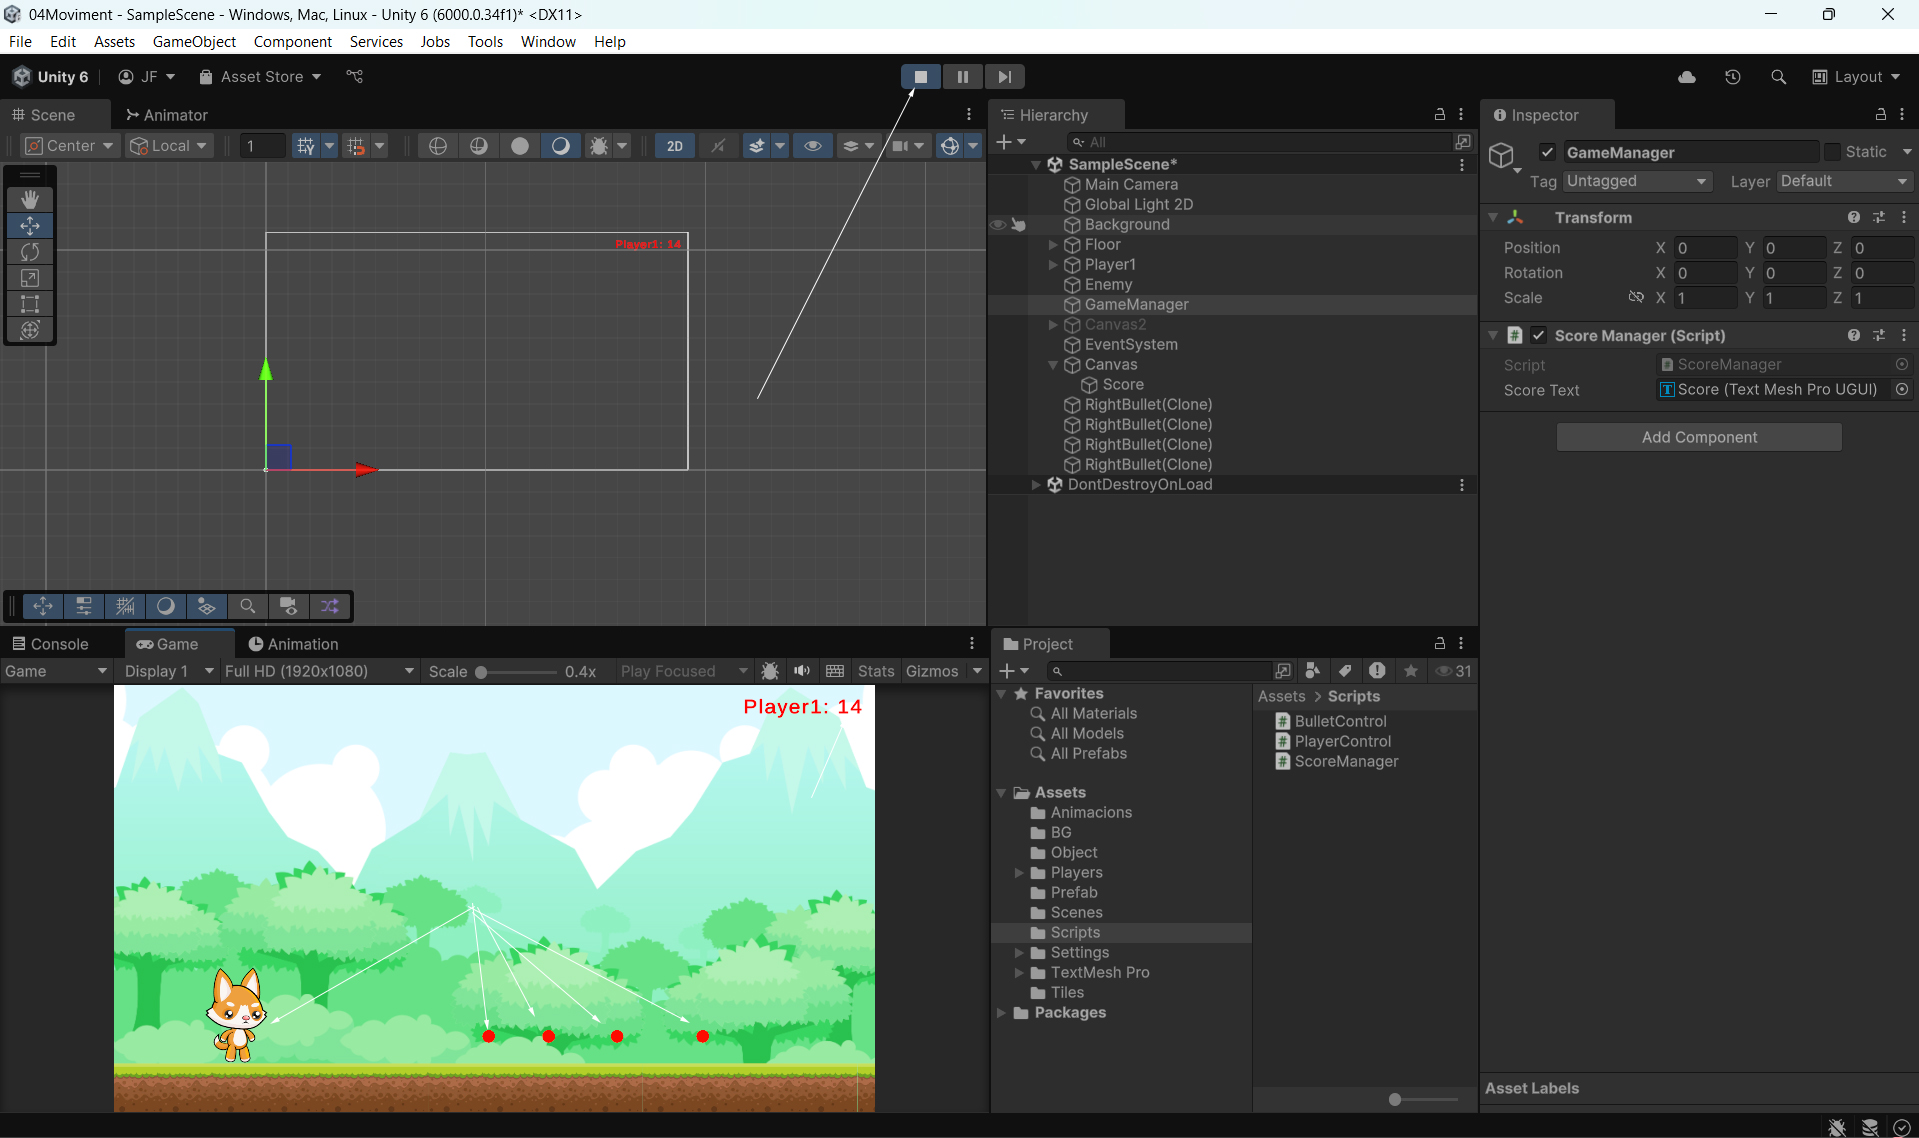This screenshot has width=1919, height=1138.
Task: Disable the Score Manager script checkbox
Action: 1539,336
